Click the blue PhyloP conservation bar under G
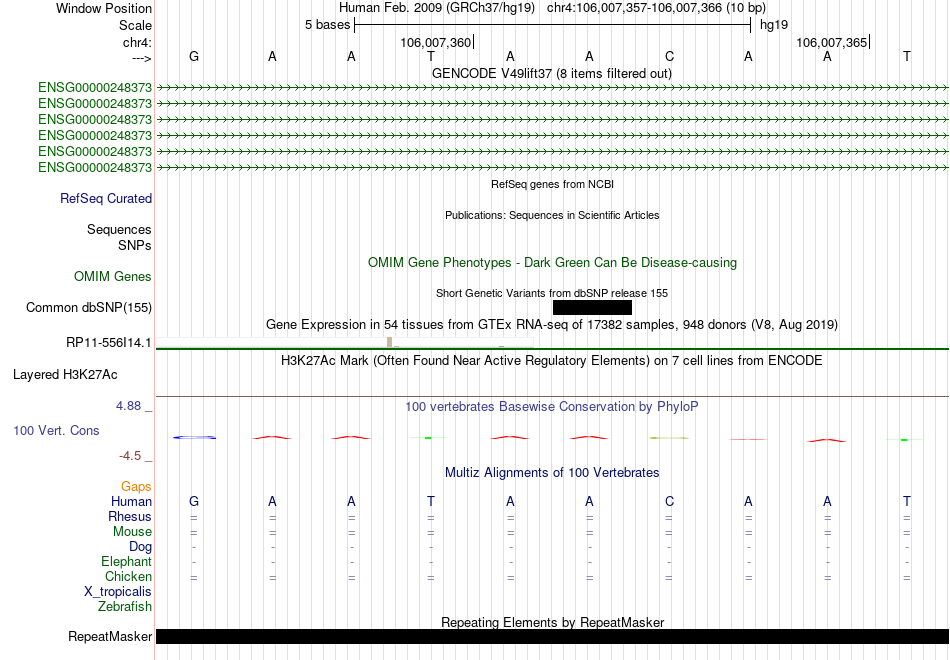Viewport: 950px width, 660px height. coord(194,438)
